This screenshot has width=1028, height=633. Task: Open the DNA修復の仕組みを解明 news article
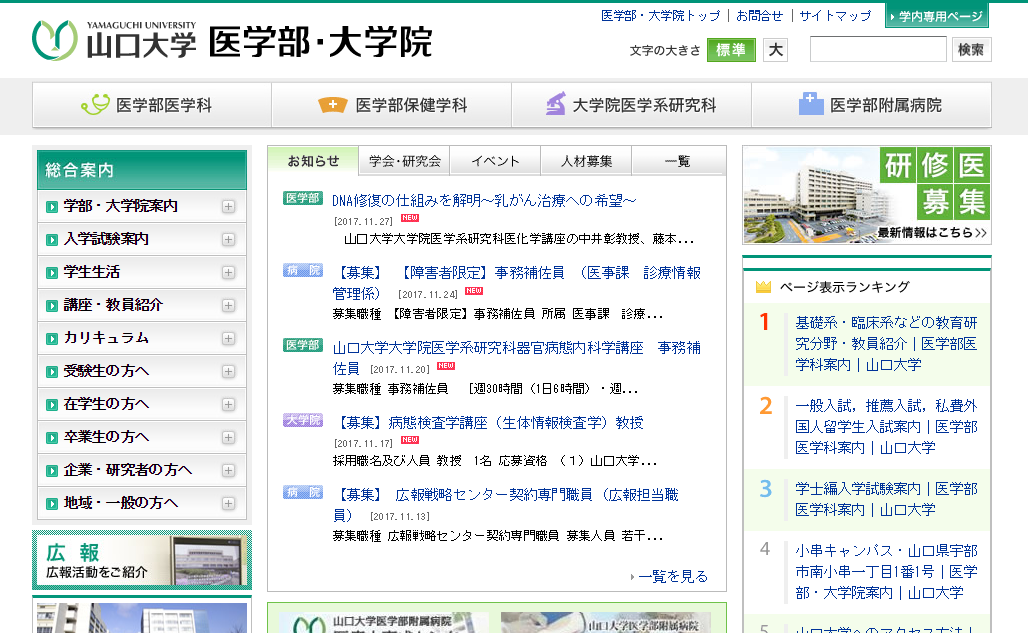(x=484, y=201)
